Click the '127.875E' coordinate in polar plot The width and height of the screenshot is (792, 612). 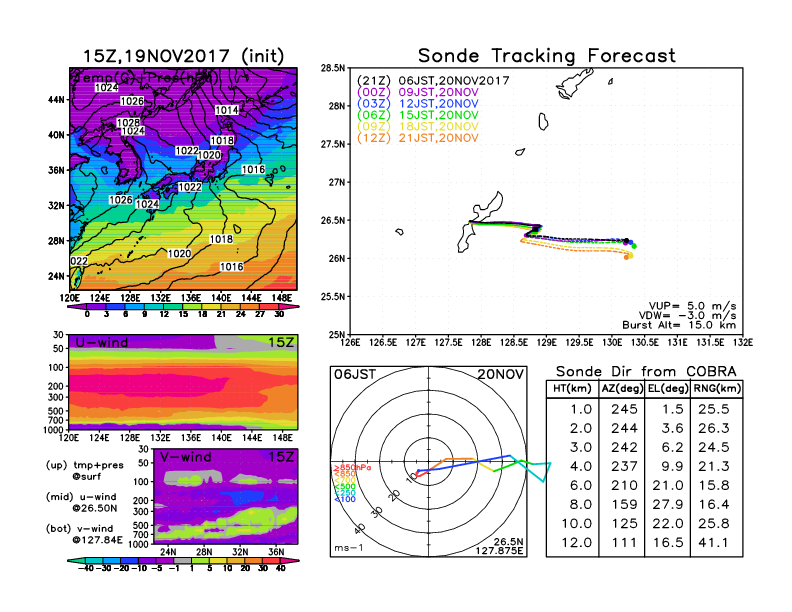499,551
